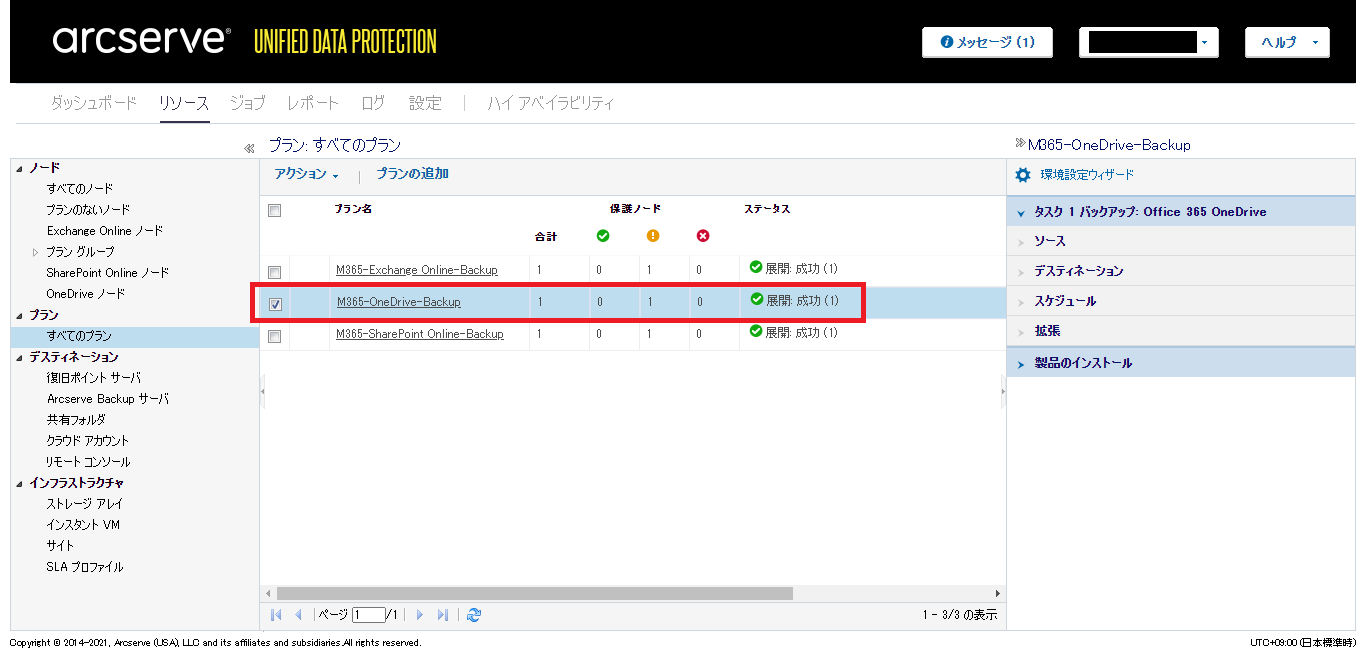This screenshot has width=1366, height=652.
Task: Open the M365-Exchange Online-Backup plan link
Action: 417,270
